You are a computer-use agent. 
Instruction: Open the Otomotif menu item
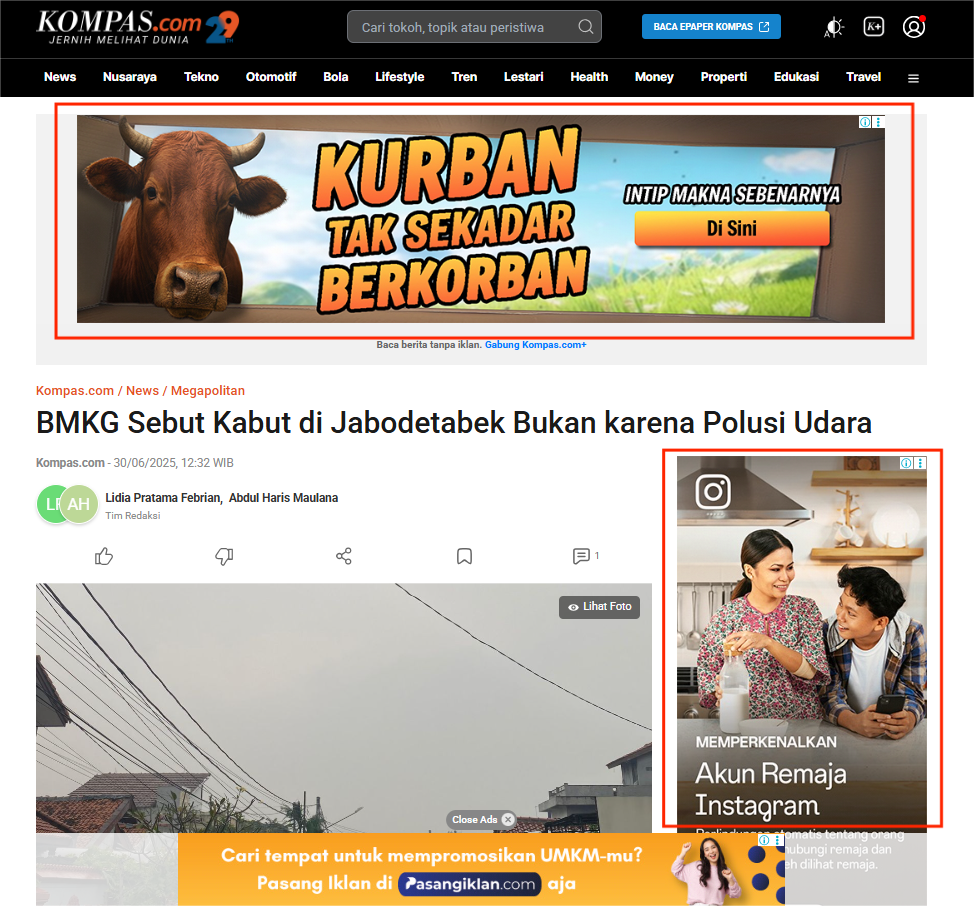pyautogui.click(x=271, y=77)
